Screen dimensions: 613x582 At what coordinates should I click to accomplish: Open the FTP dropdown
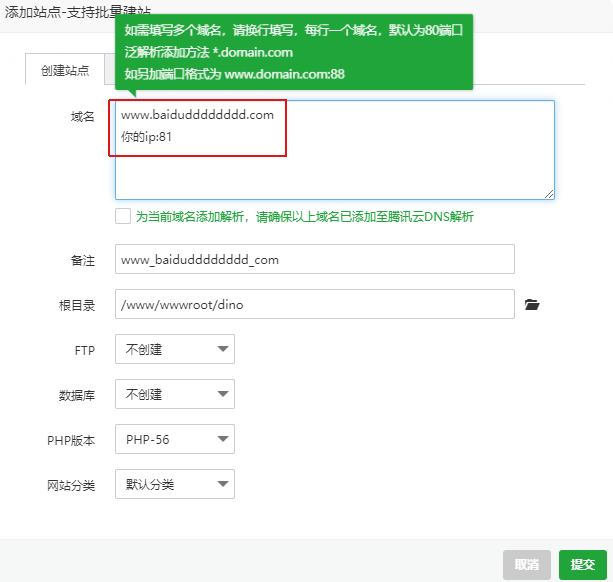click(x=175, y=349)
